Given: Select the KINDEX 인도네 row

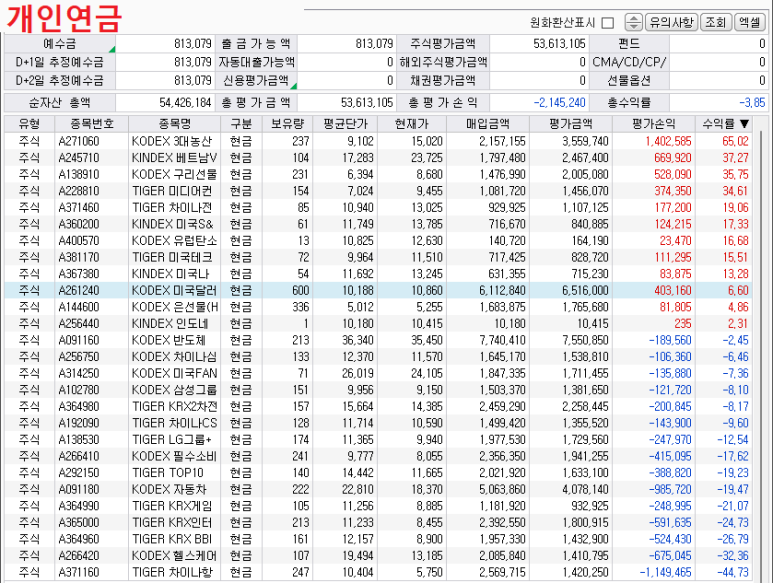Looking at the screenshot, I should pos(378,324).
